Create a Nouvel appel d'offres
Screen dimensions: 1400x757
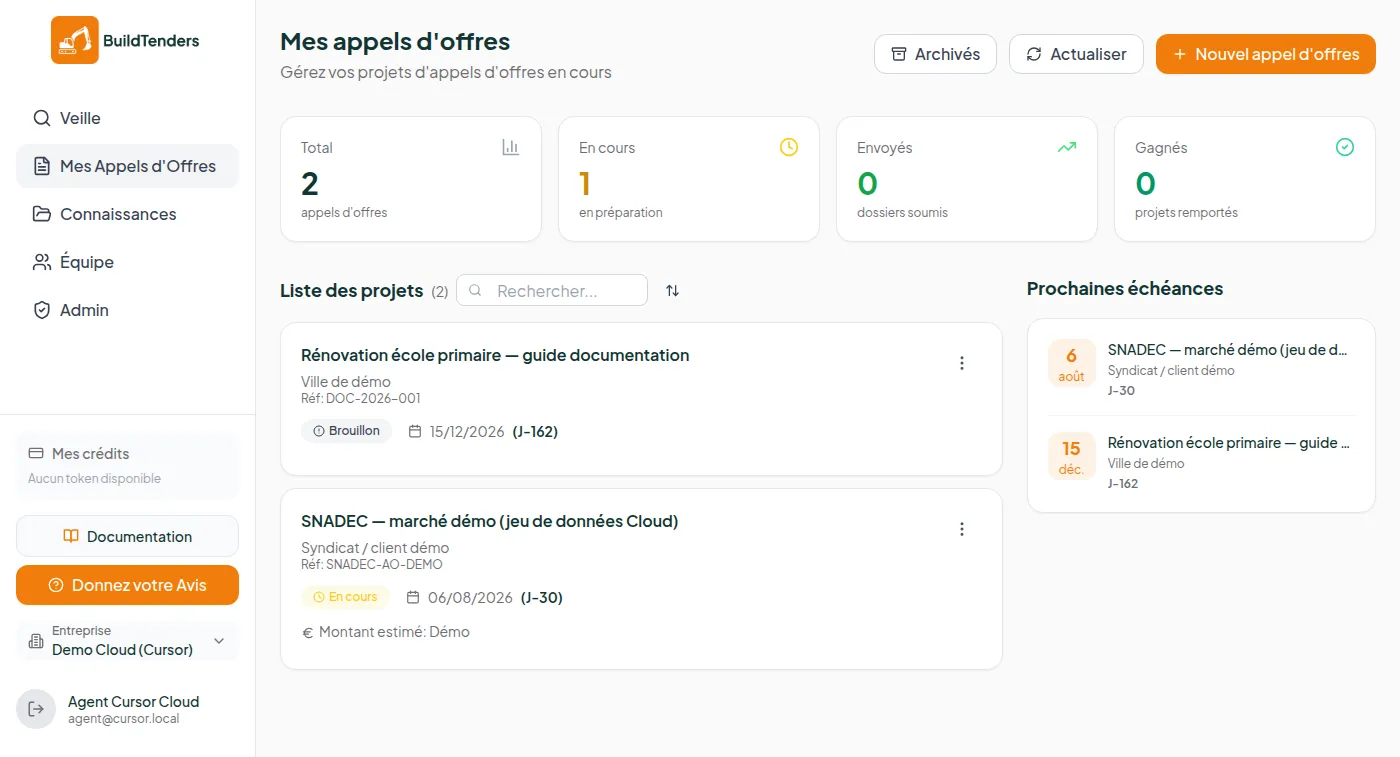point(1266,54)
